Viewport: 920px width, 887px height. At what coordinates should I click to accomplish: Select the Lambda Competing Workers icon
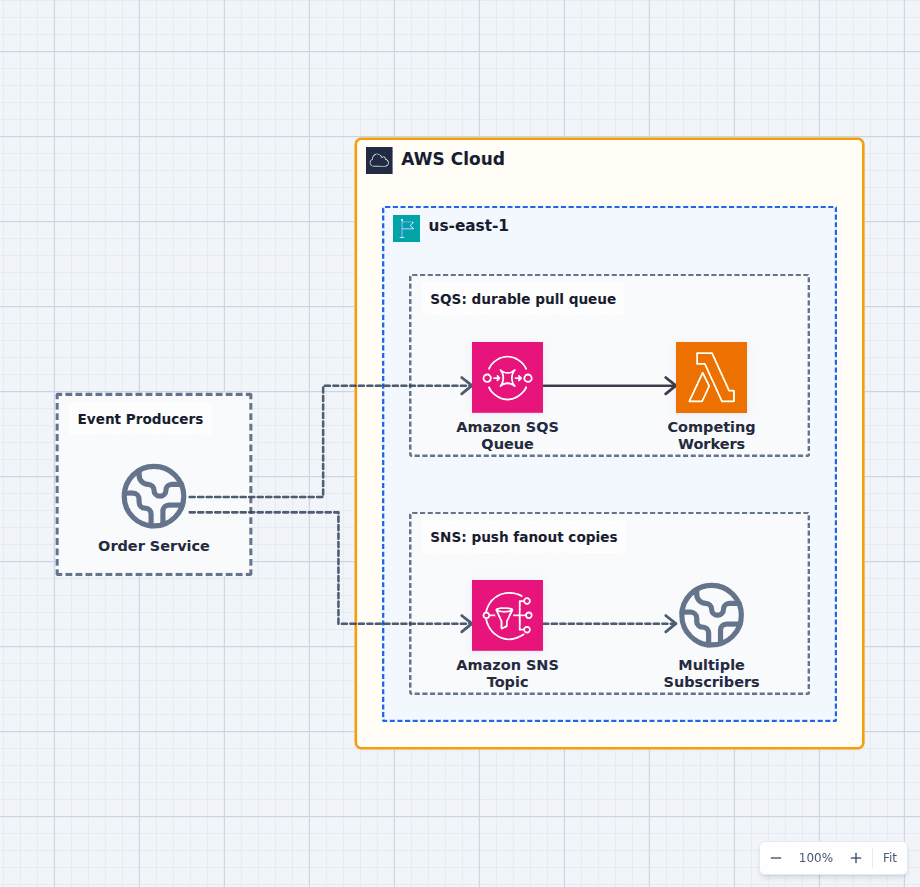[x=711, y=377]
